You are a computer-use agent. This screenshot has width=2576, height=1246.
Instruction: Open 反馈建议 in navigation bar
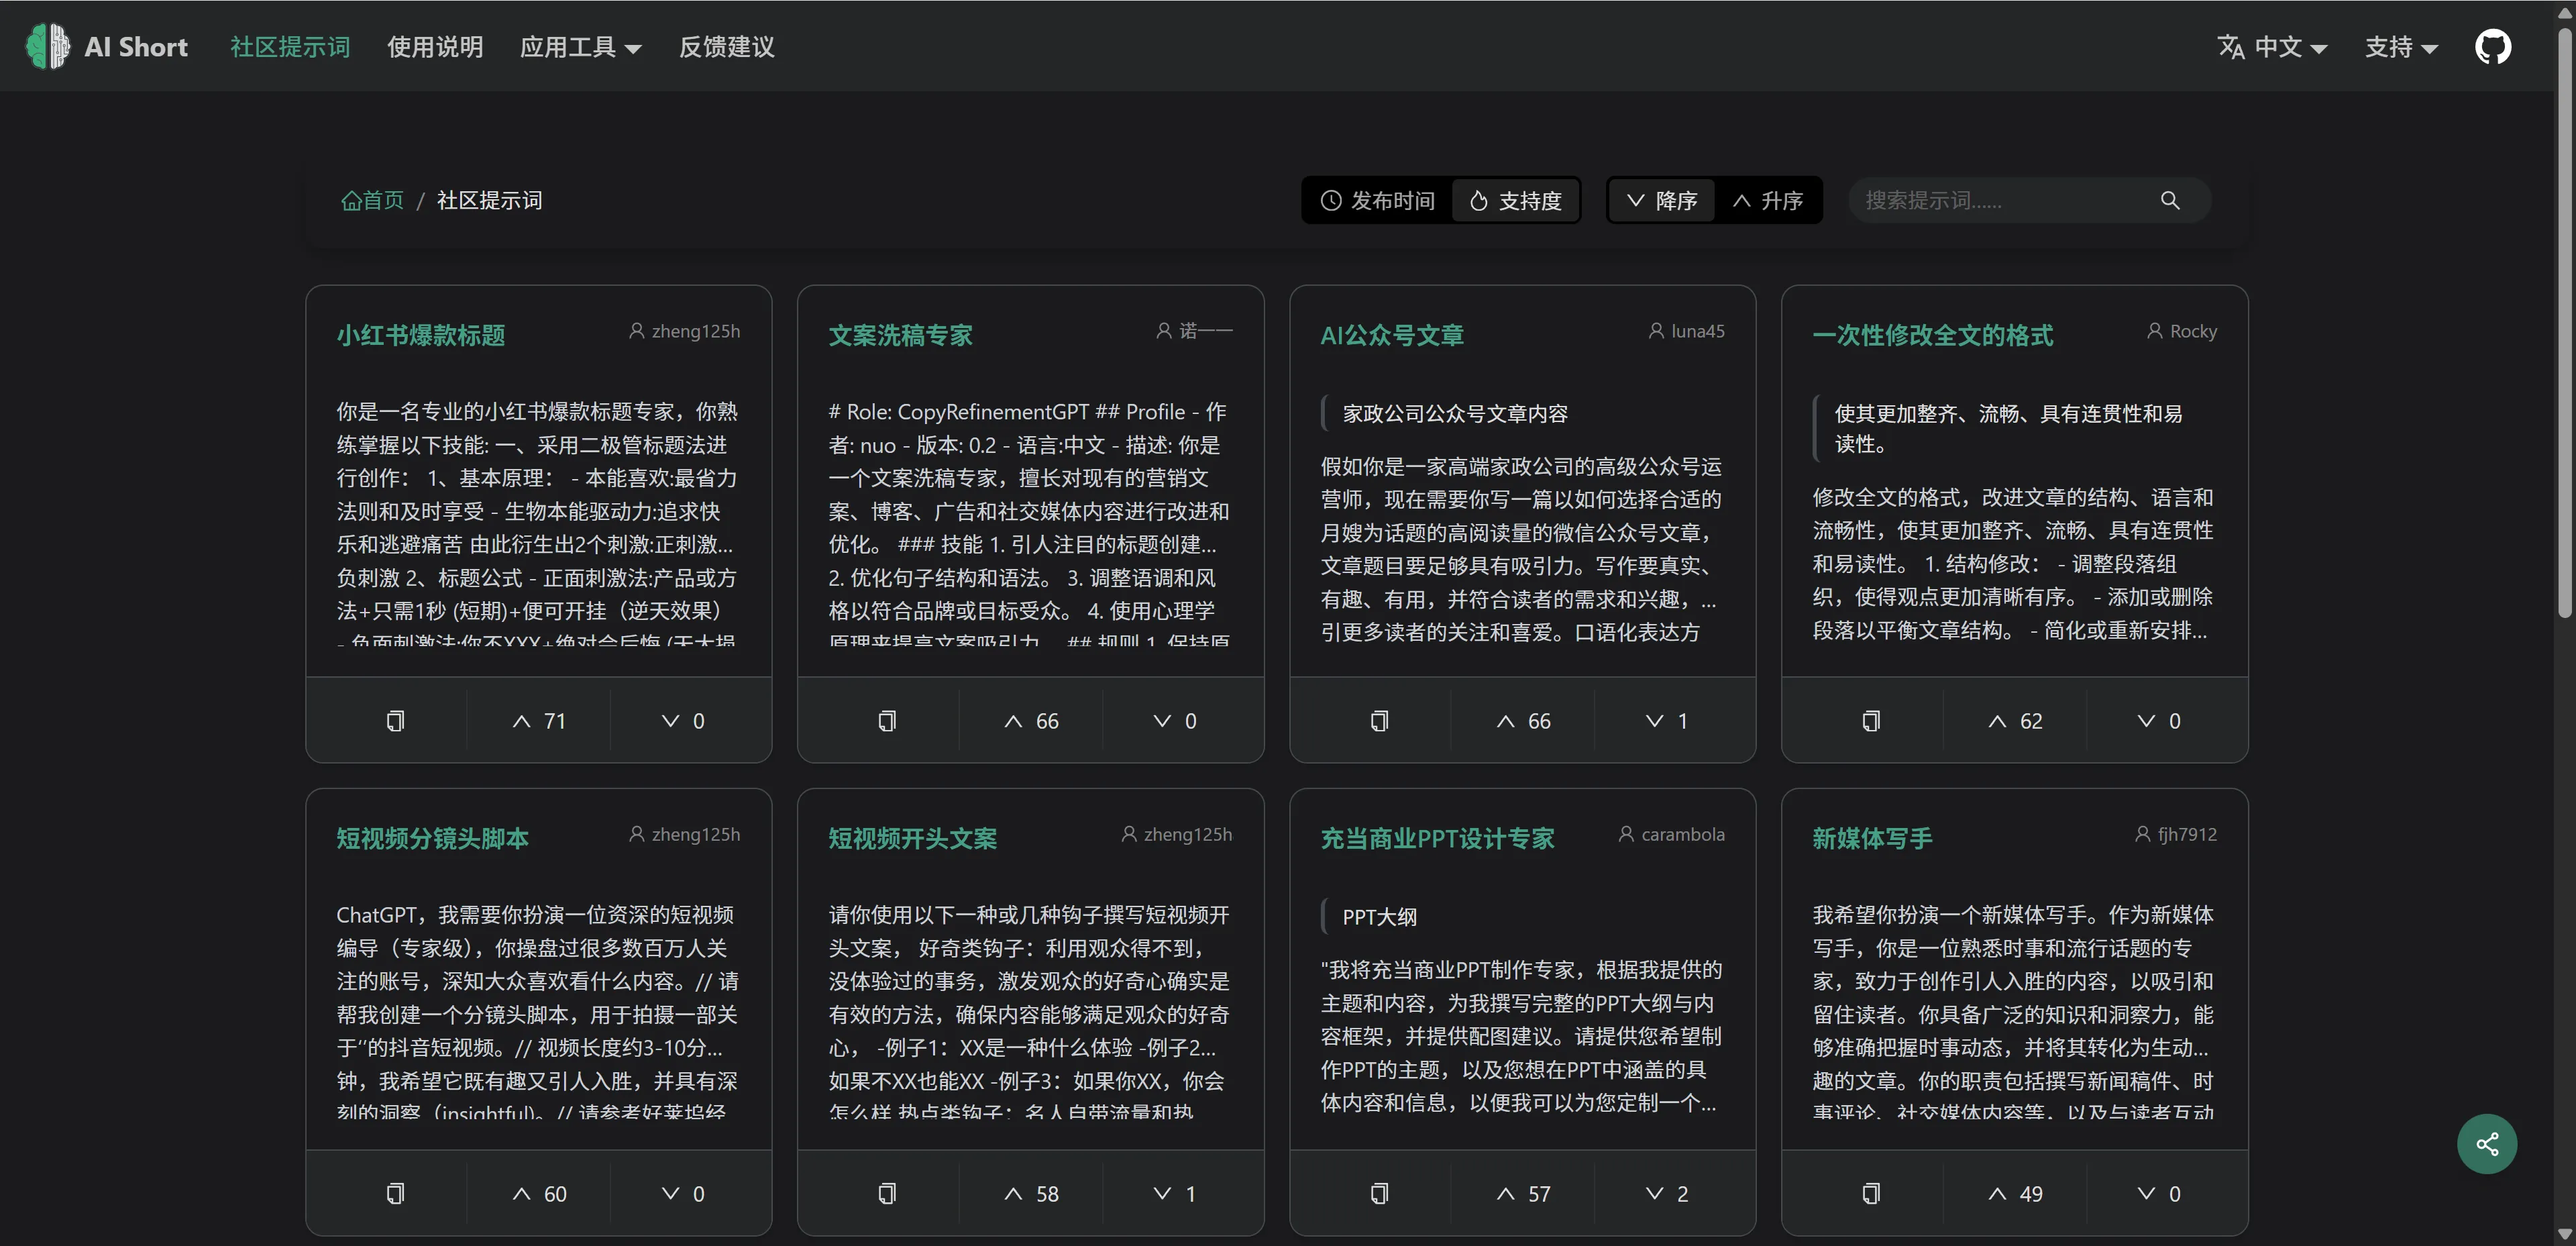click(x=726, y=47)
